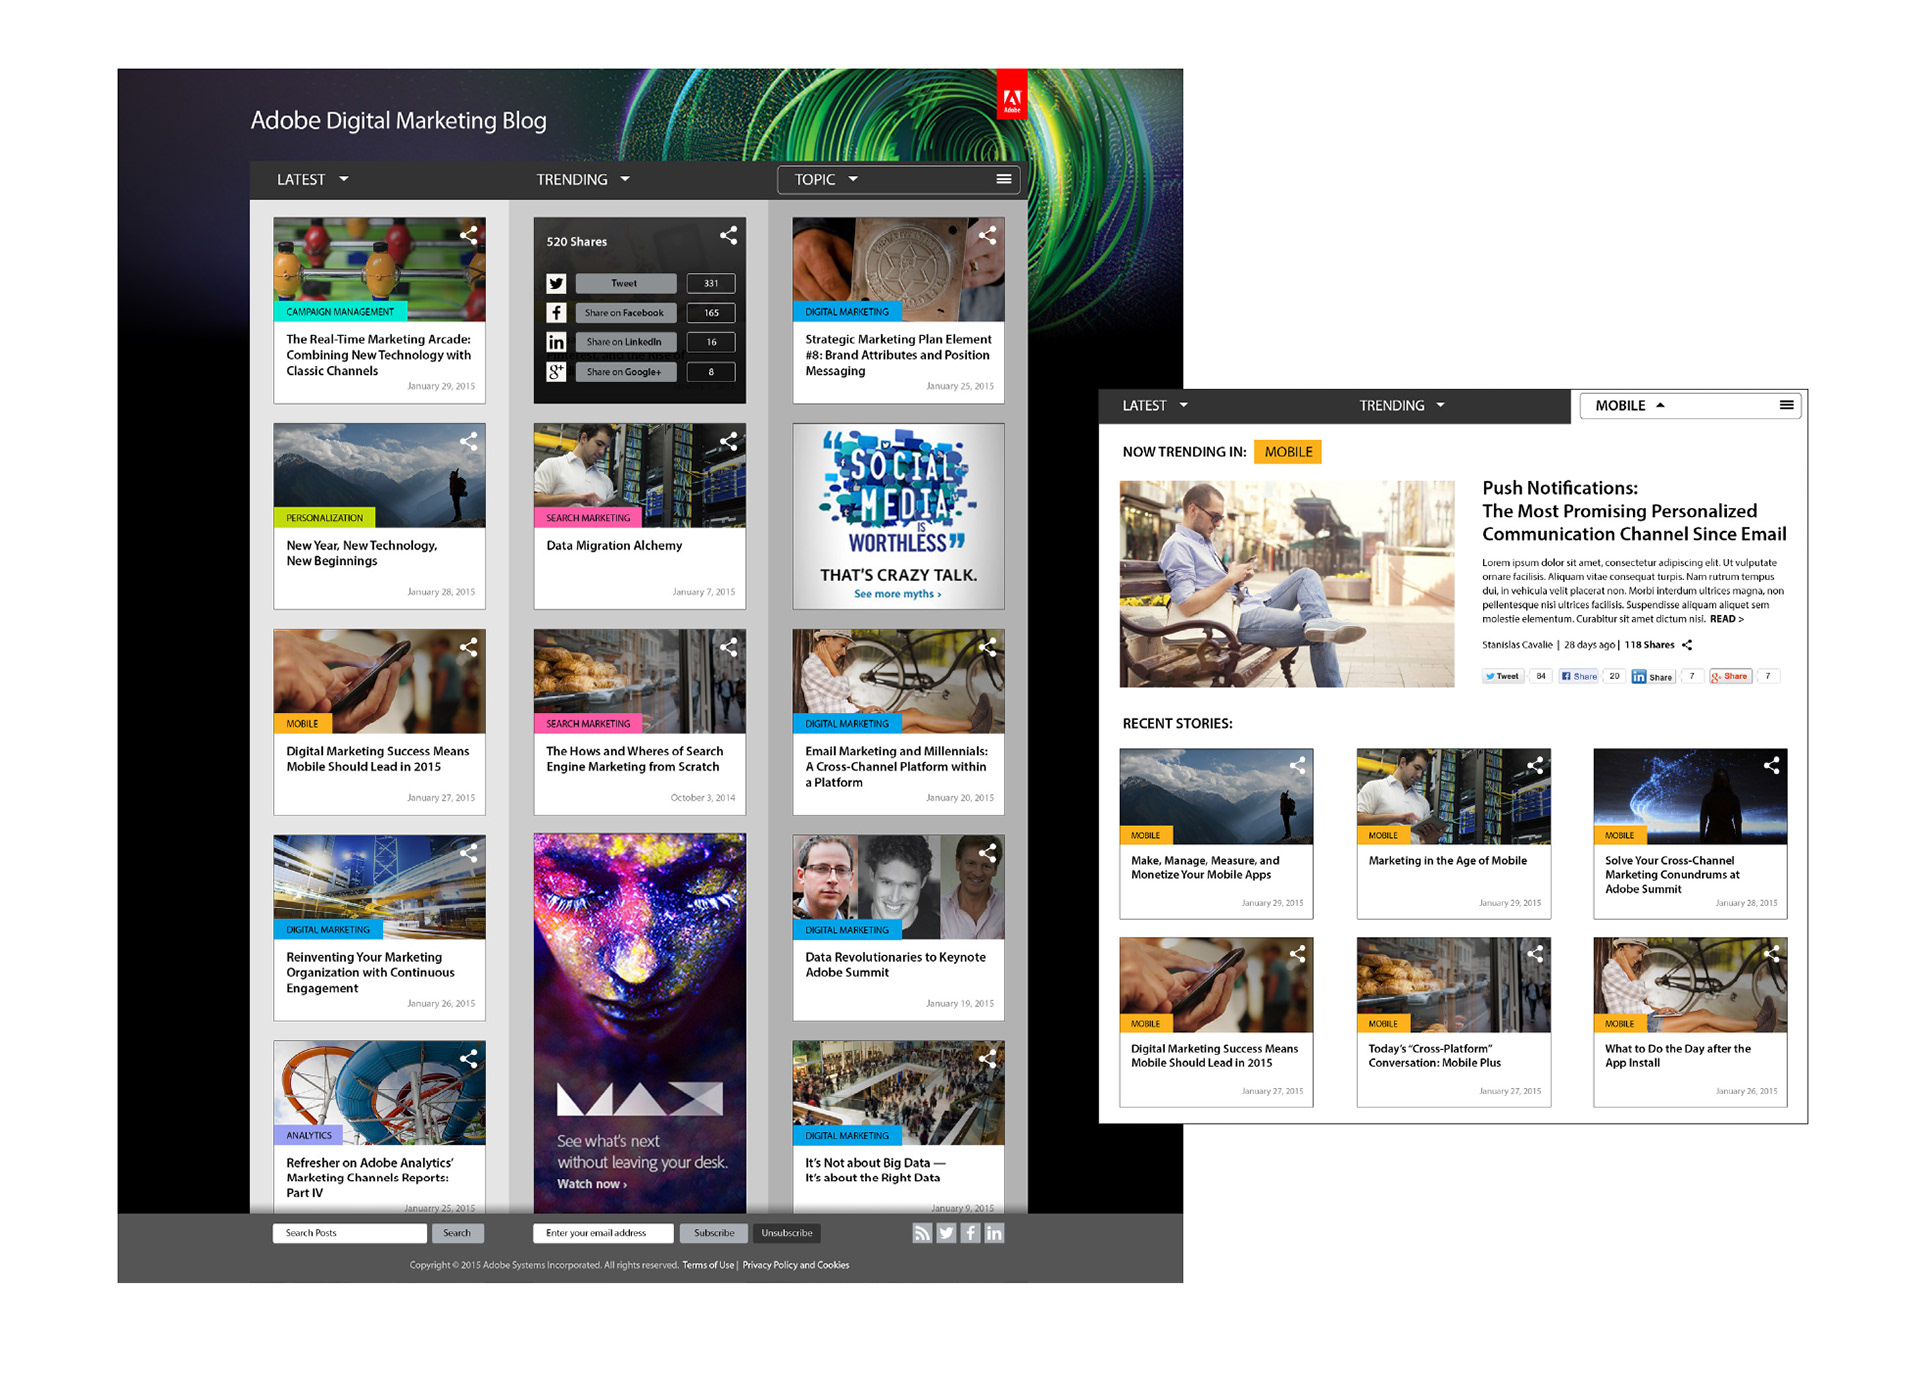Click share icon on Real-Time Marketing Arcade card
Image resolution: width=1920 pixels, height=1381 pixels.
(468, 236)
